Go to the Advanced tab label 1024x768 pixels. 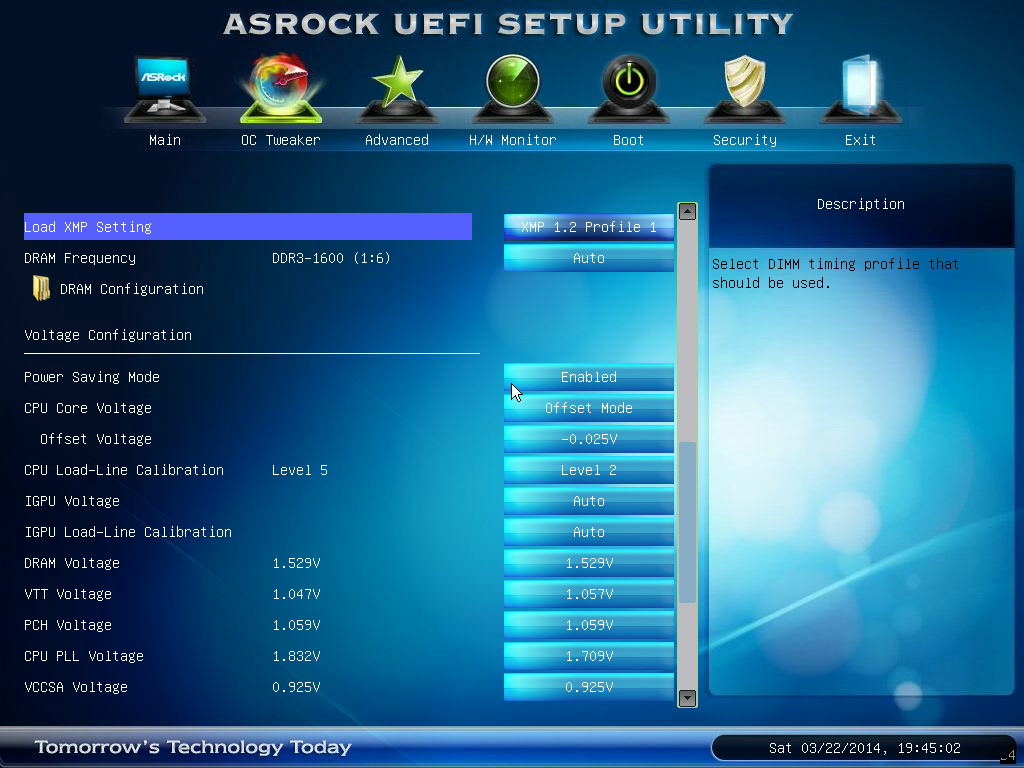tap(396, 140)
